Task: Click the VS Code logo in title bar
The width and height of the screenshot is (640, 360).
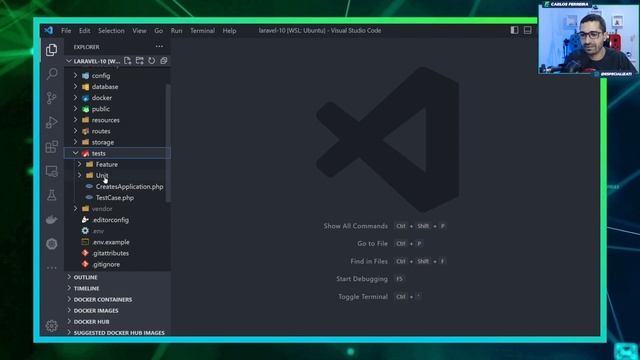Action: tap(49, 30)
